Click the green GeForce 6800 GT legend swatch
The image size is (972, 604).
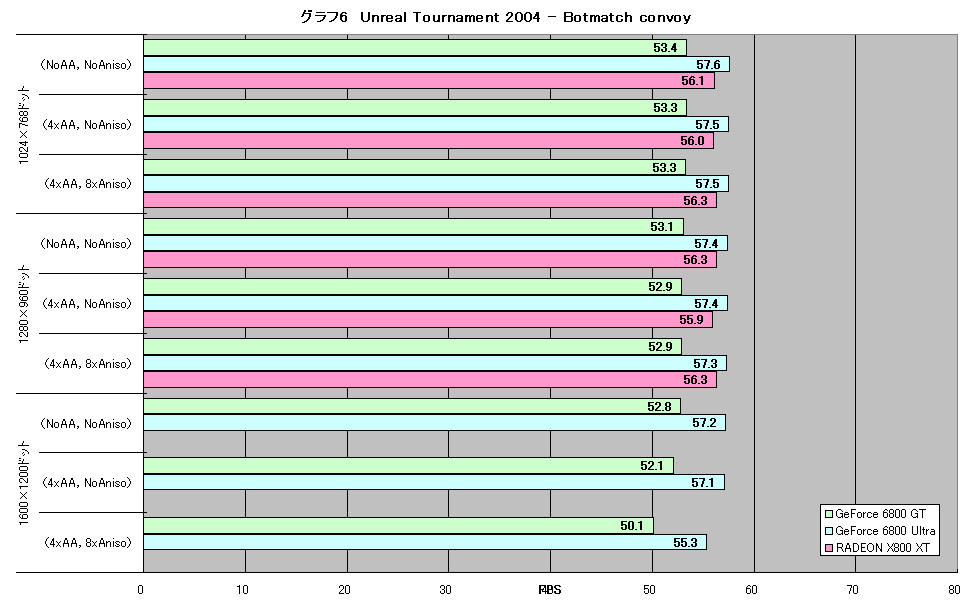pos(829,514)
